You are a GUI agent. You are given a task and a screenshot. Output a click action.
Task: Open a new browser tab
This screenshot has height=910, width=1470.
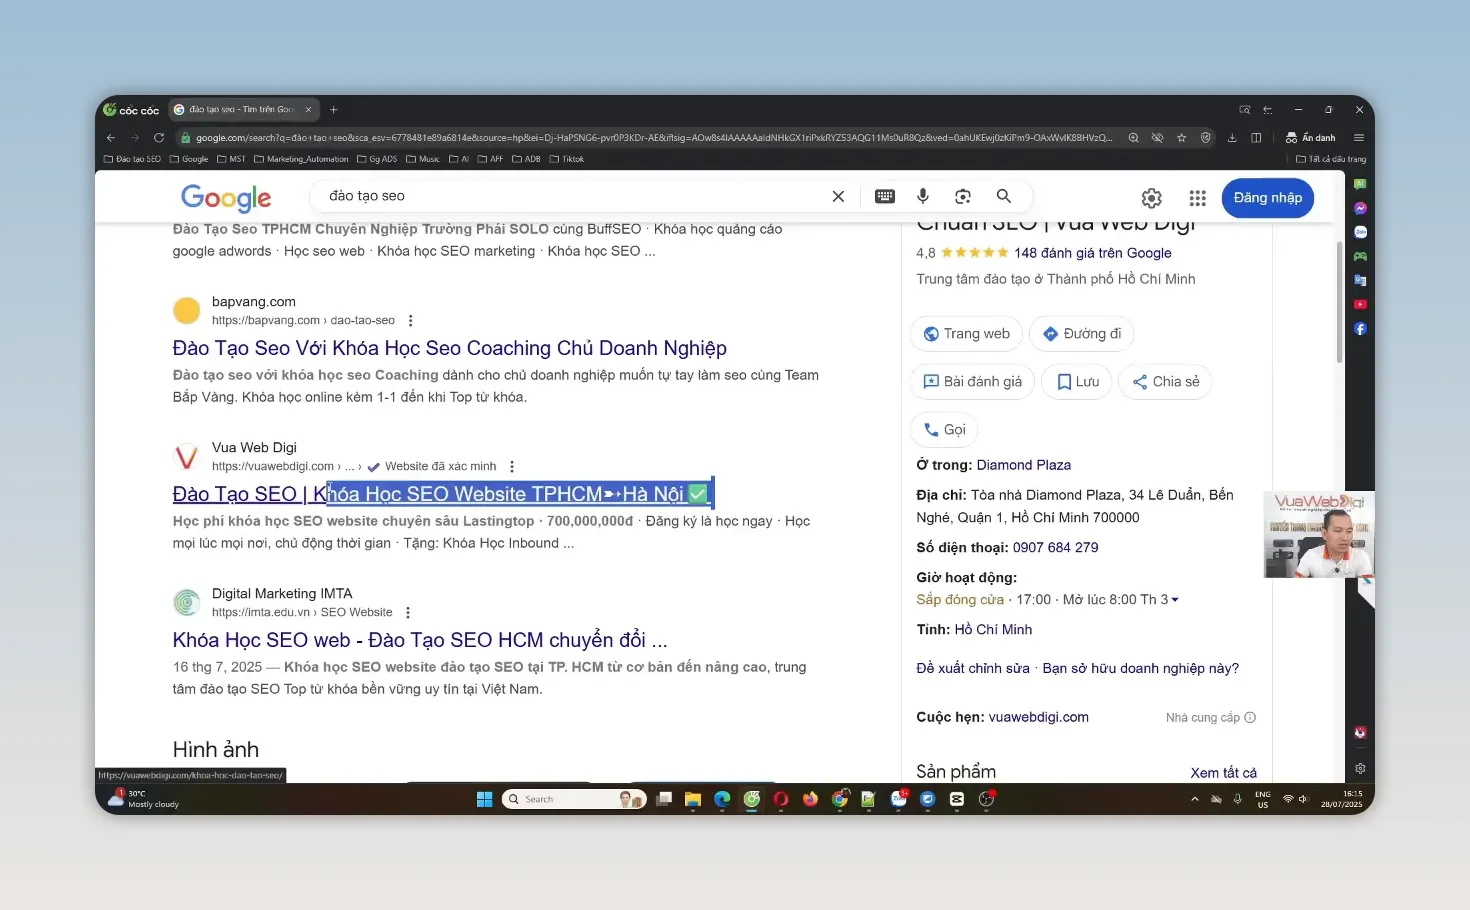(334, 110)
